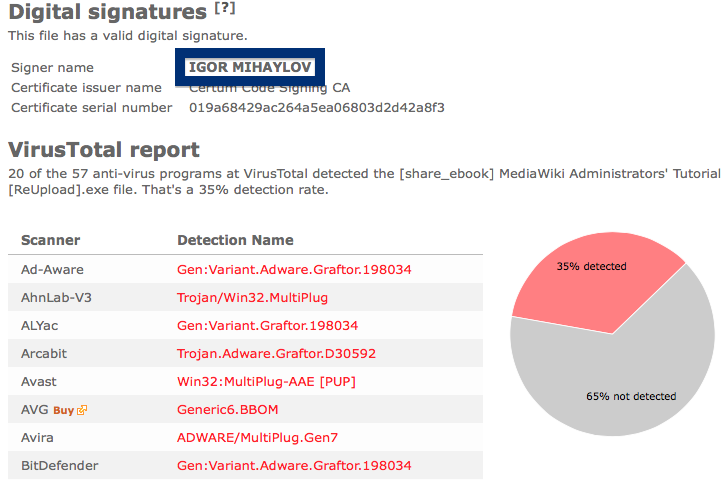The image size is (726, 480).
Task: Click the Trojan.Adware.Graftor.D30592 detection name
Action: pos(276,354)
